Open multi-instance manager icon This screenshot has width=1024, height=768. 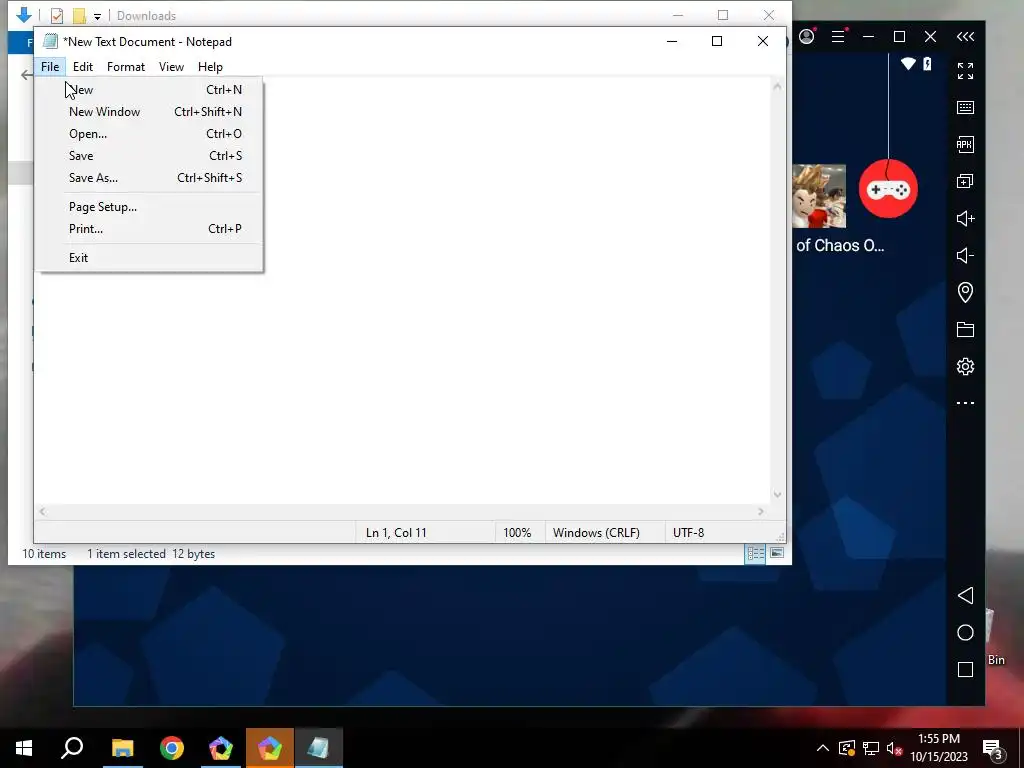point(965,182)
